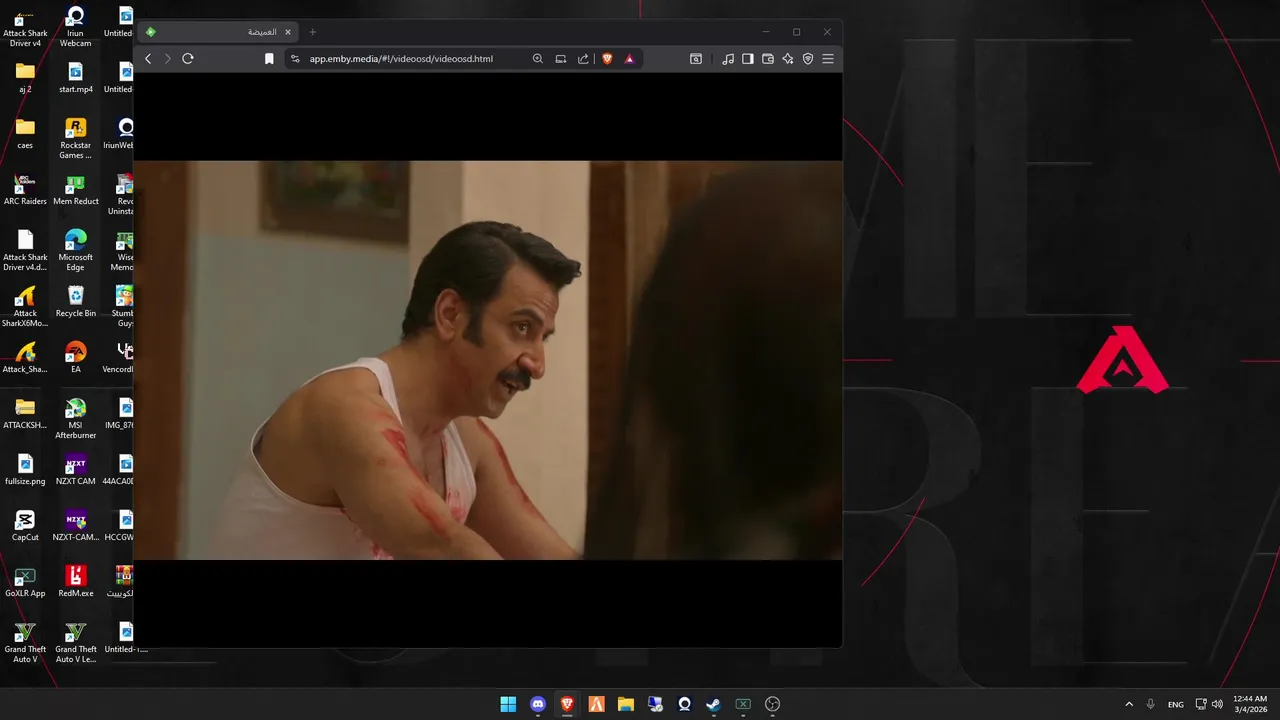Select the Attack Shark Driver v4 shortcut
The width and height of the screenshot is (1280, 720).
coord(25,27)
